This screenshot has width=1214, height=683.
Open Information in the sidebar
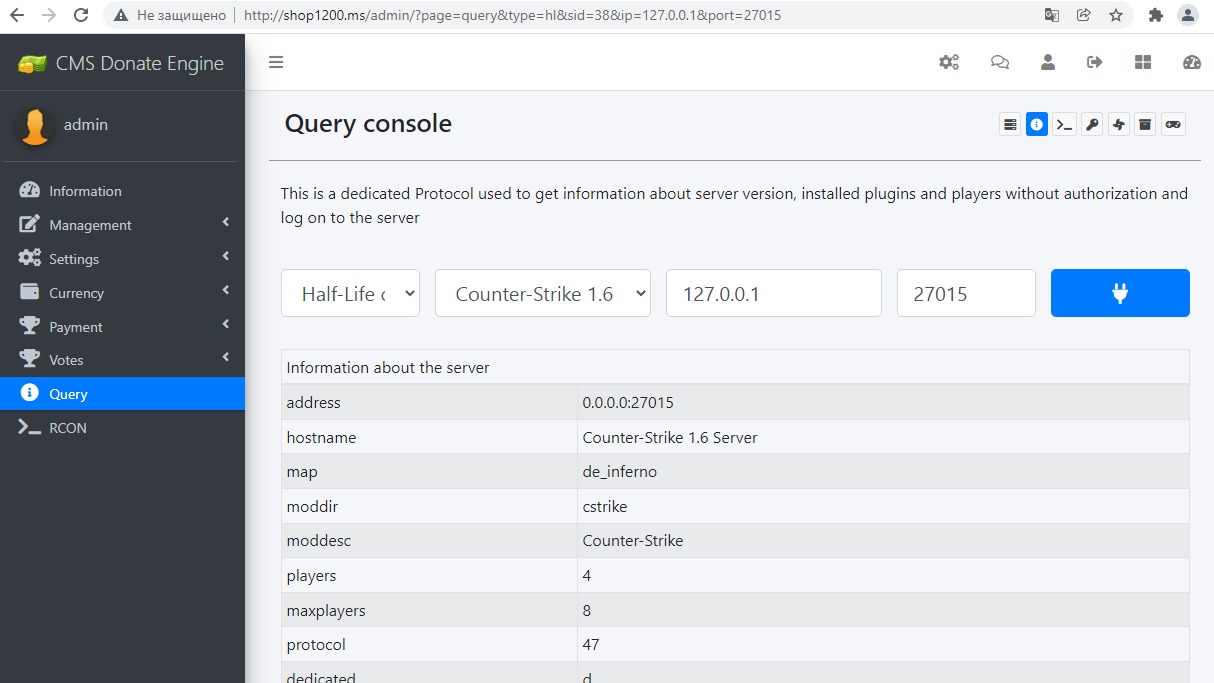pos(85,191)
